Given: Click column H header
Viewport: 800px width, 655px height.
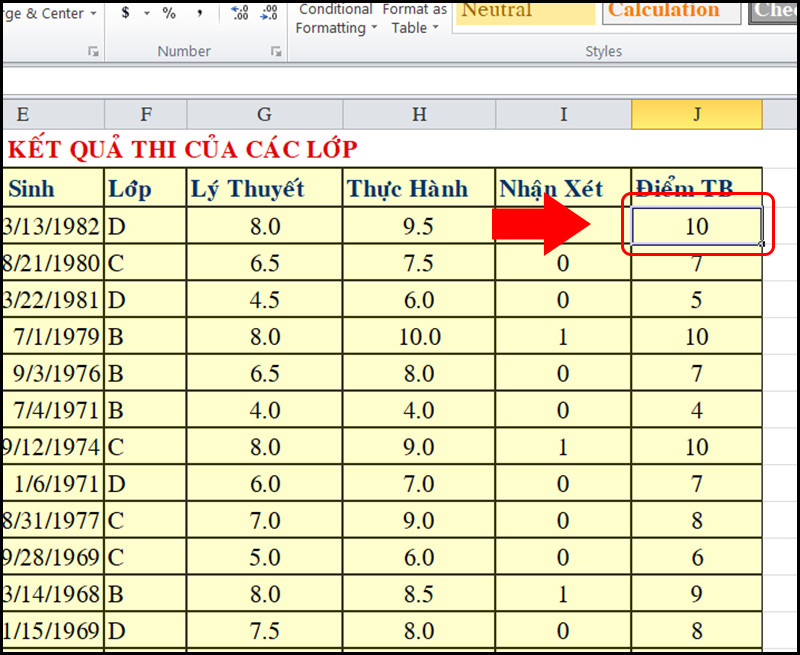Looking at the screenshot, I should pos(418,115).
